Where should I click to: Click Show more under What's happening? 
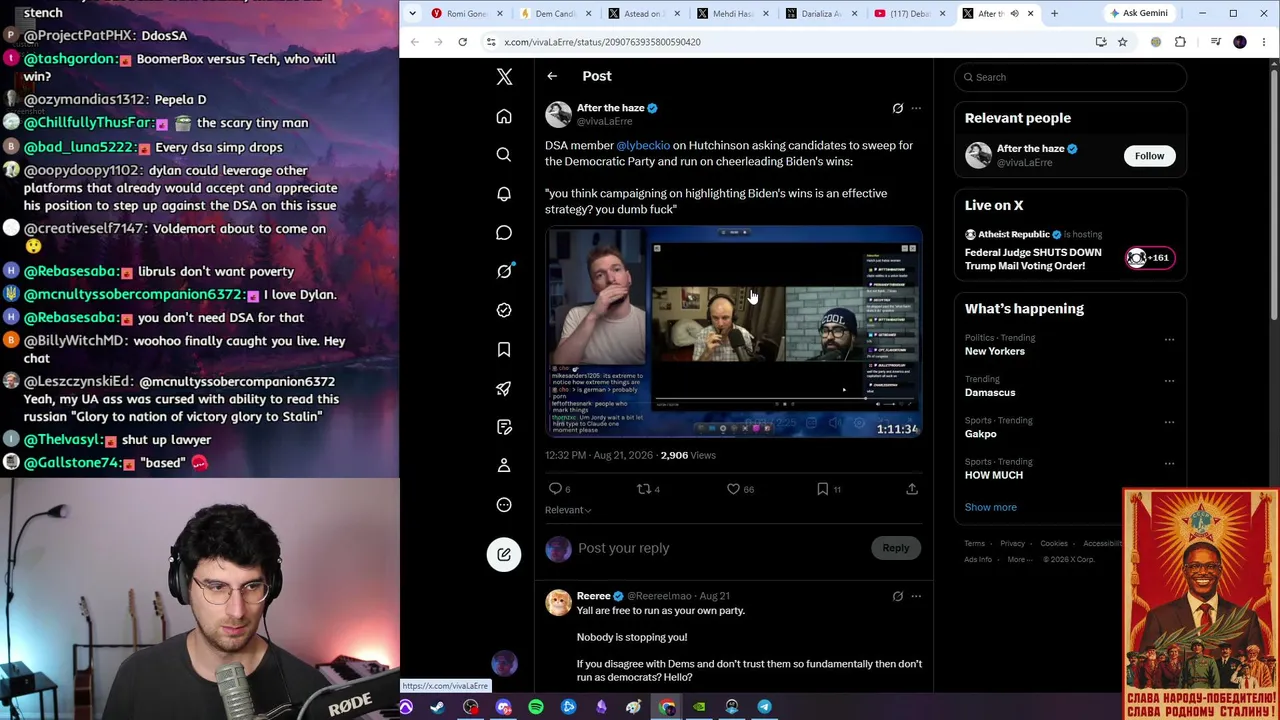click(990, 507)
